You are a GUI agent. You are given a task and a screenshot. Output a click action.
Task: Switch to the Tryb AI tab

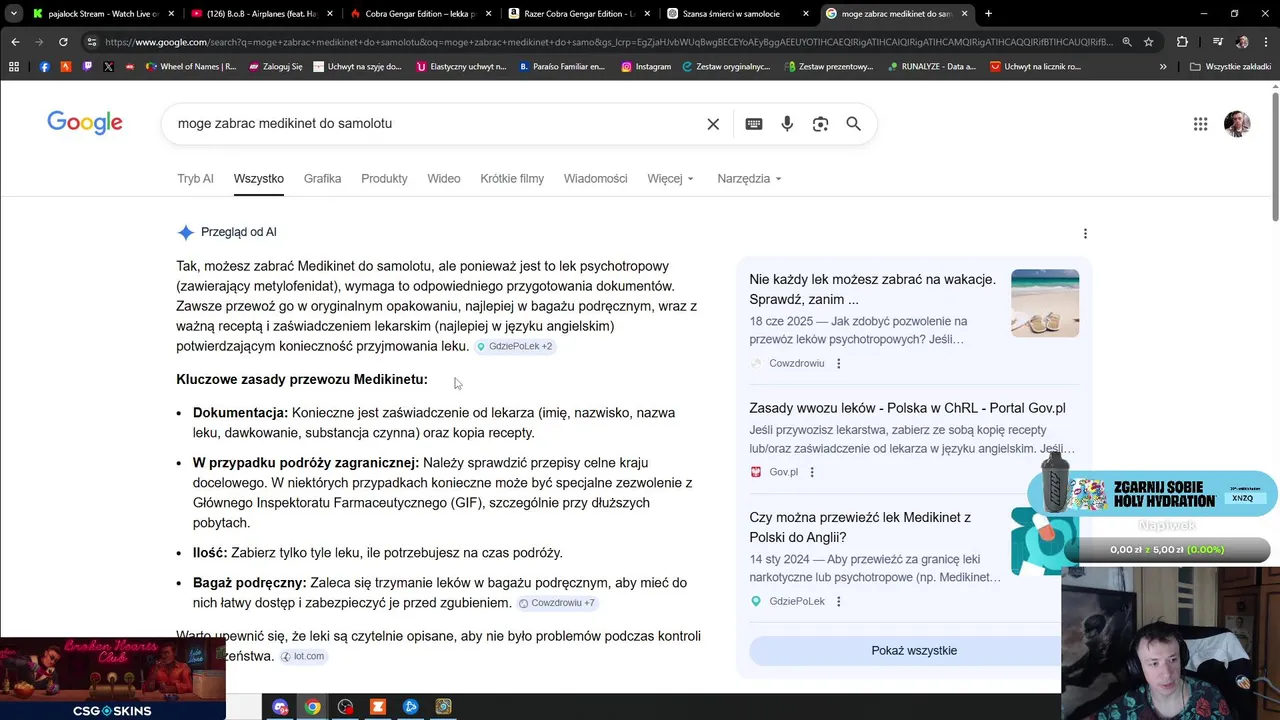click(x=195, y=179)
